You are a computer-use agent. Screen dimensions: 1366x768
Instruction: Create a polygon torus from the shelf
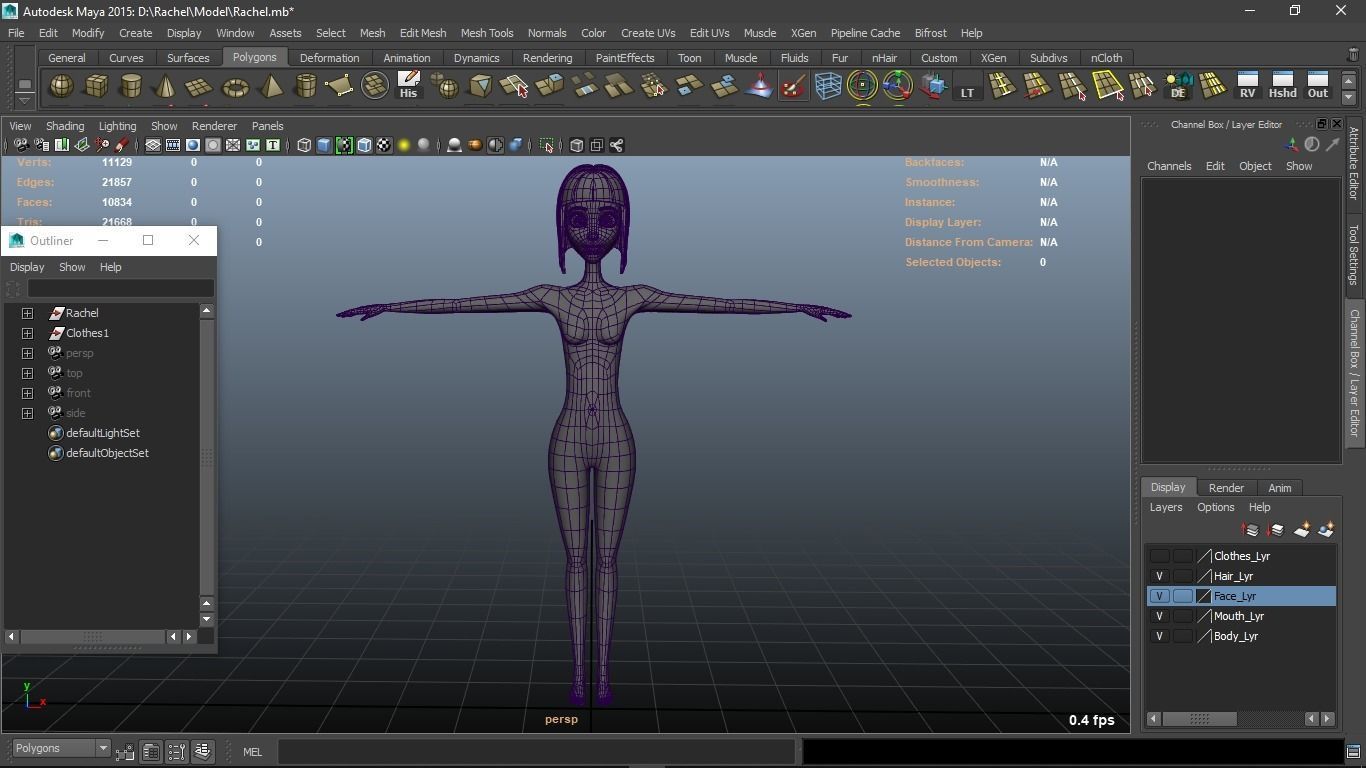(235, 87)
